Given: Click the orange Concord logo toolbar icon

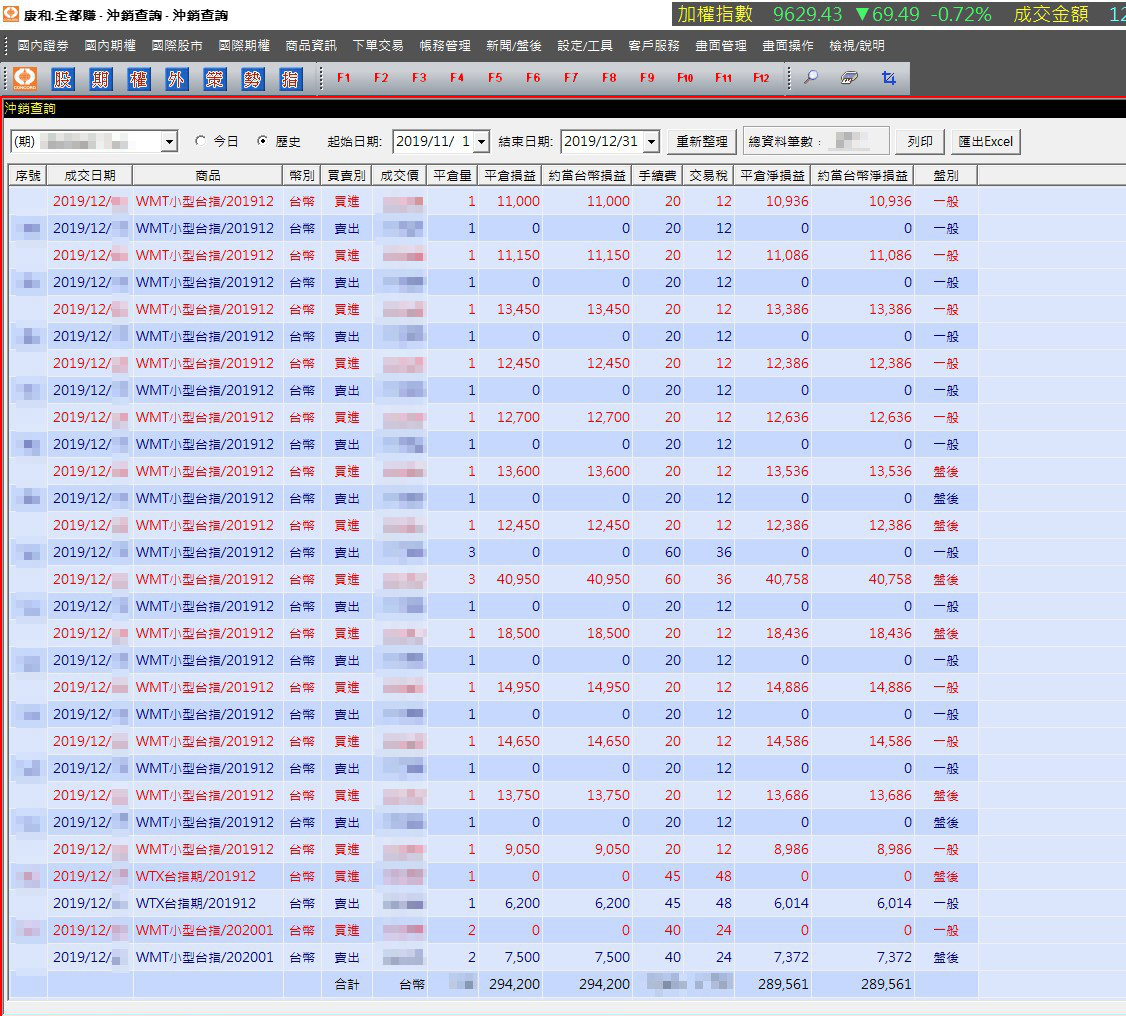Looking at the screenshot, I should pos(25,78).
